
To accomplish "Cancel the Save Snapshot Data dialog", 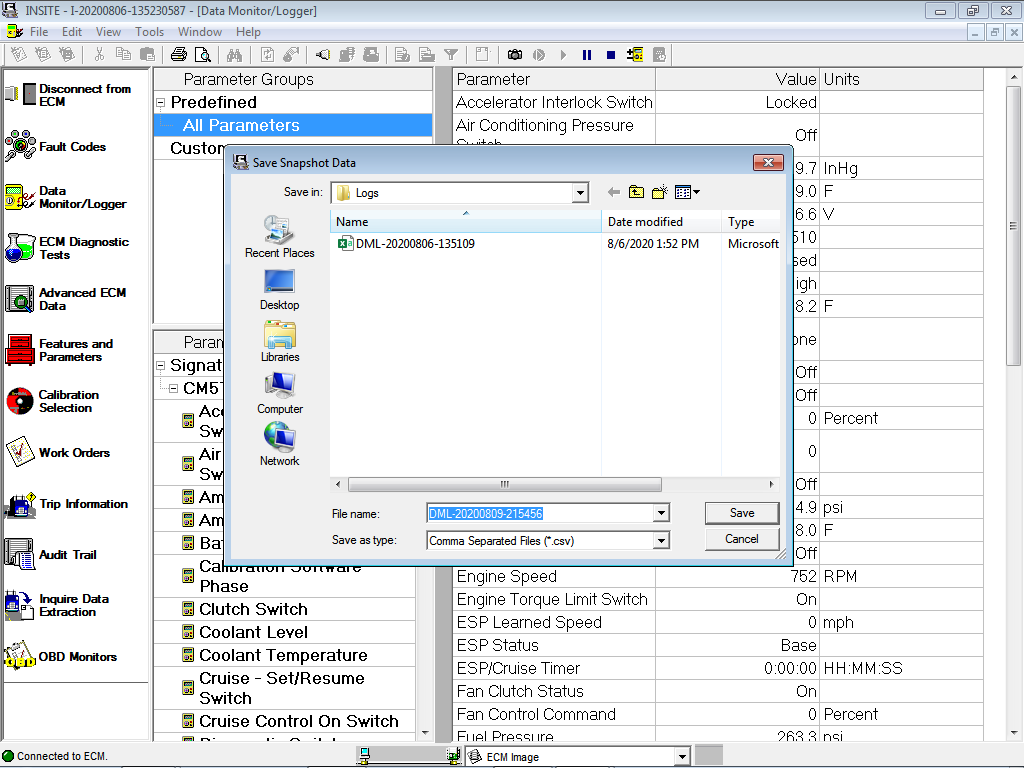I will [x=741, y=539].
